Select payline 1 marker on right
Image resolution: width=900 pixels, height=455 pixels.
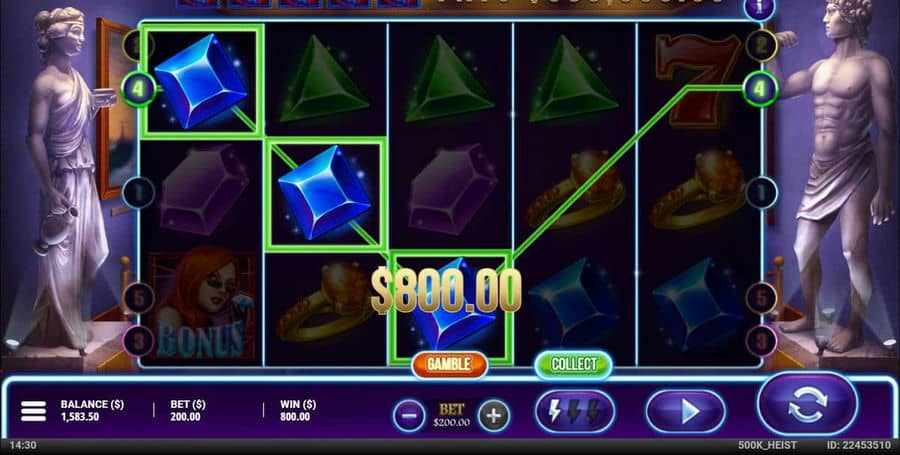[761, 193]
